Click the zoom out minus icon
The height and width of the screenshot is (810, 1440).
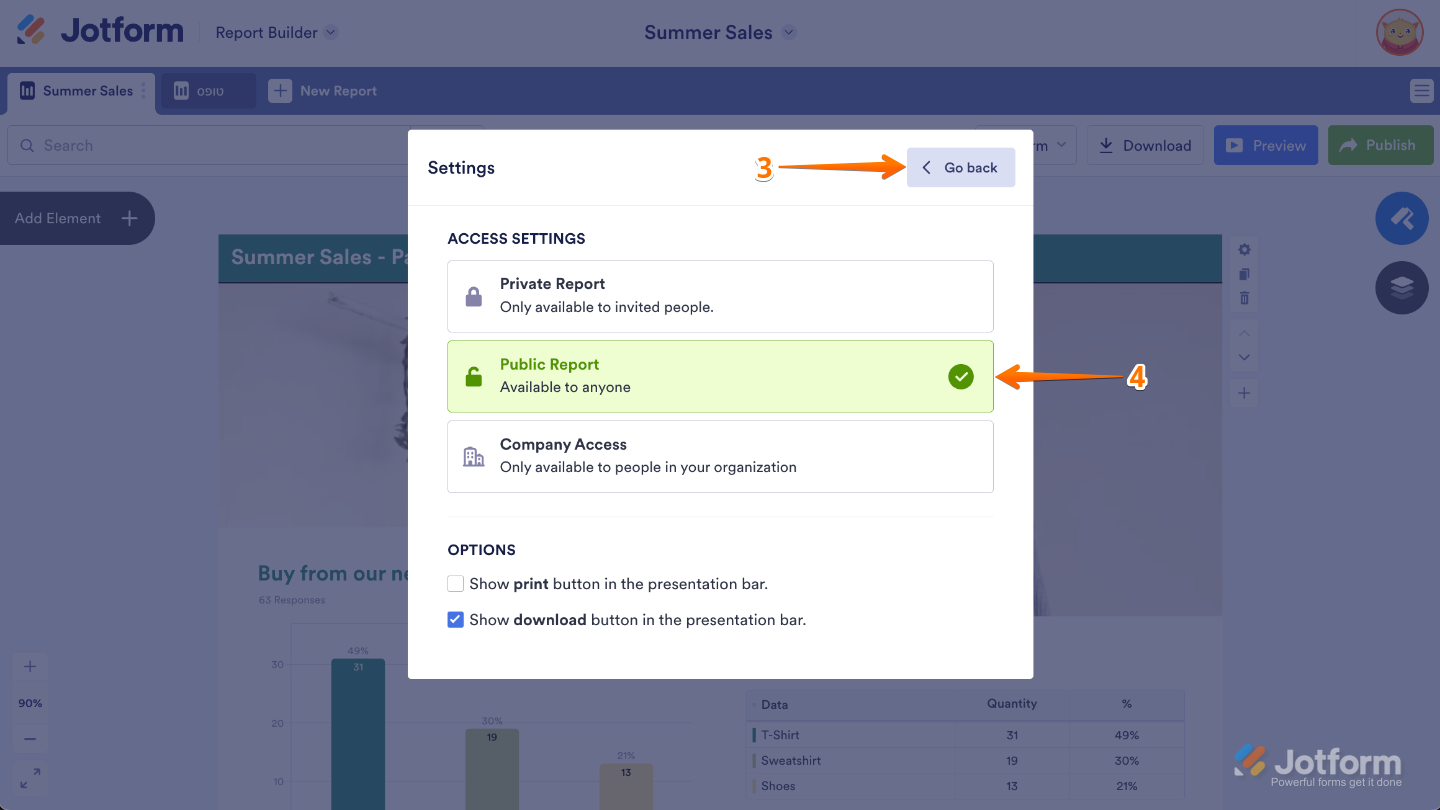tap(30, 738)
